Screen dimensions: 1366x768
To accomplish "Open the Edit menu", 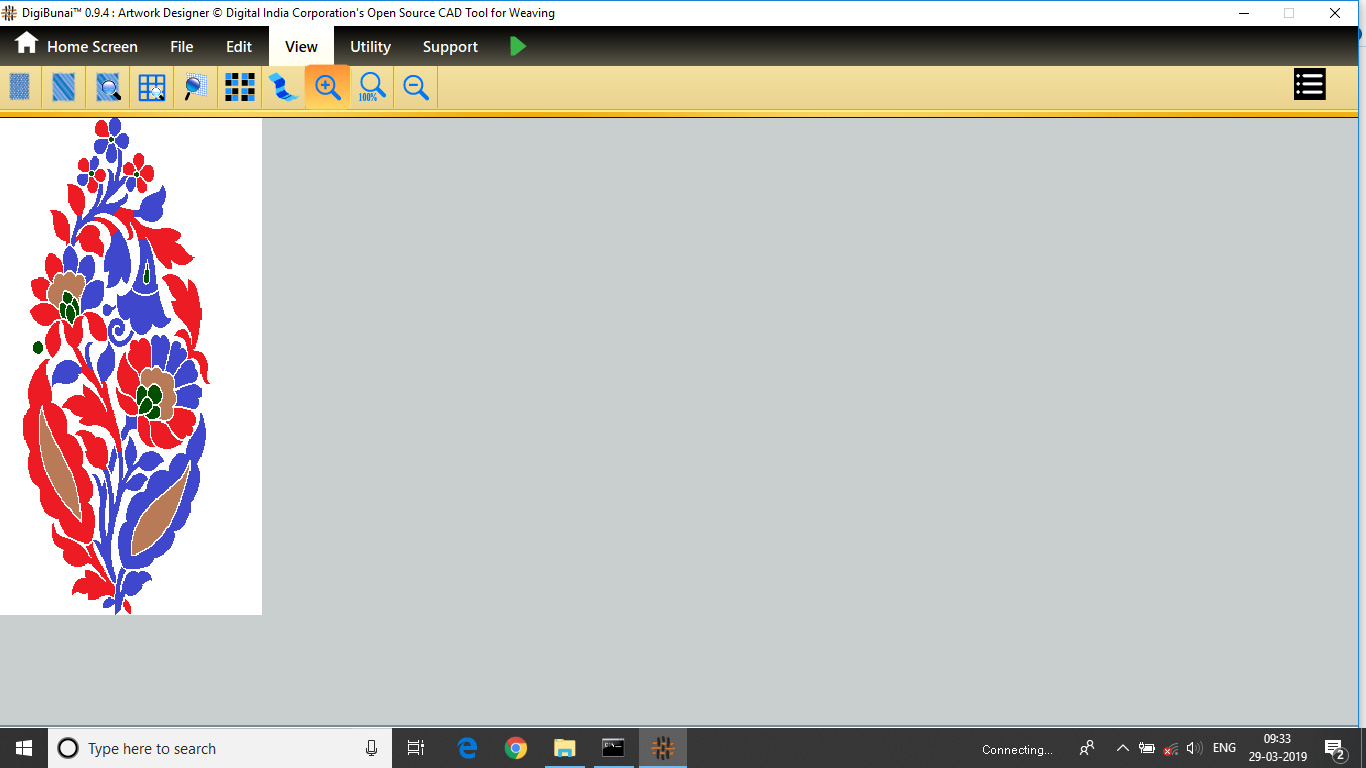I will [x=239, y=47].
